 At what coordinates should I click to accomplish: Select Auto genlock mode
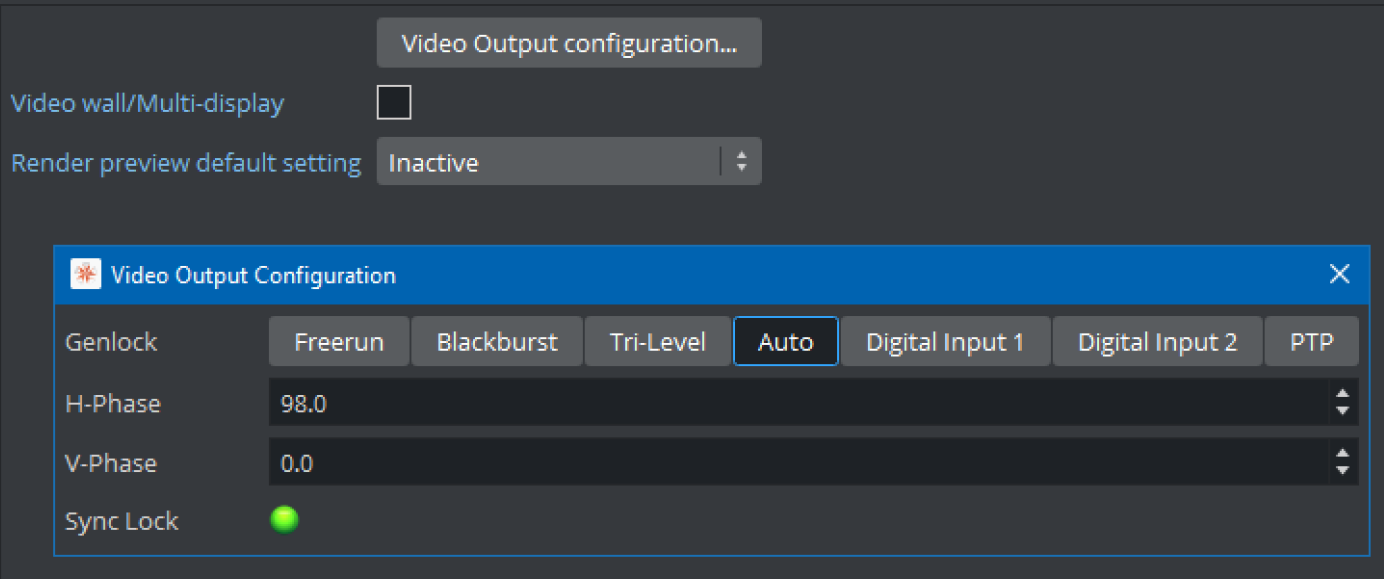786,342
